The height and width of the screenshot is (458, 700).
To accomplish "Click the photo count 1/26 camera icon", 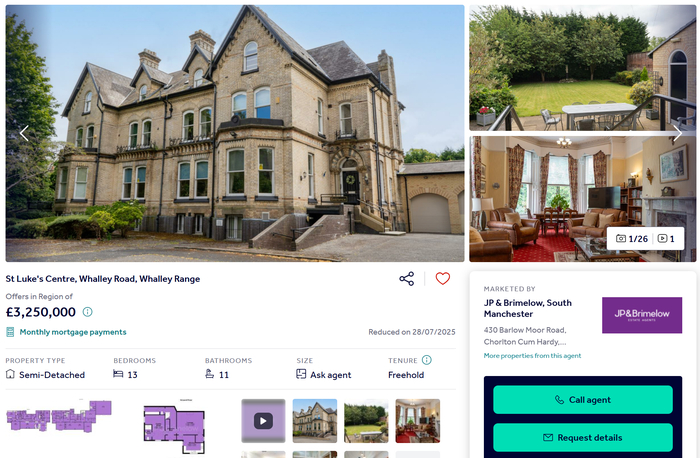I will (x=621, y=238).
